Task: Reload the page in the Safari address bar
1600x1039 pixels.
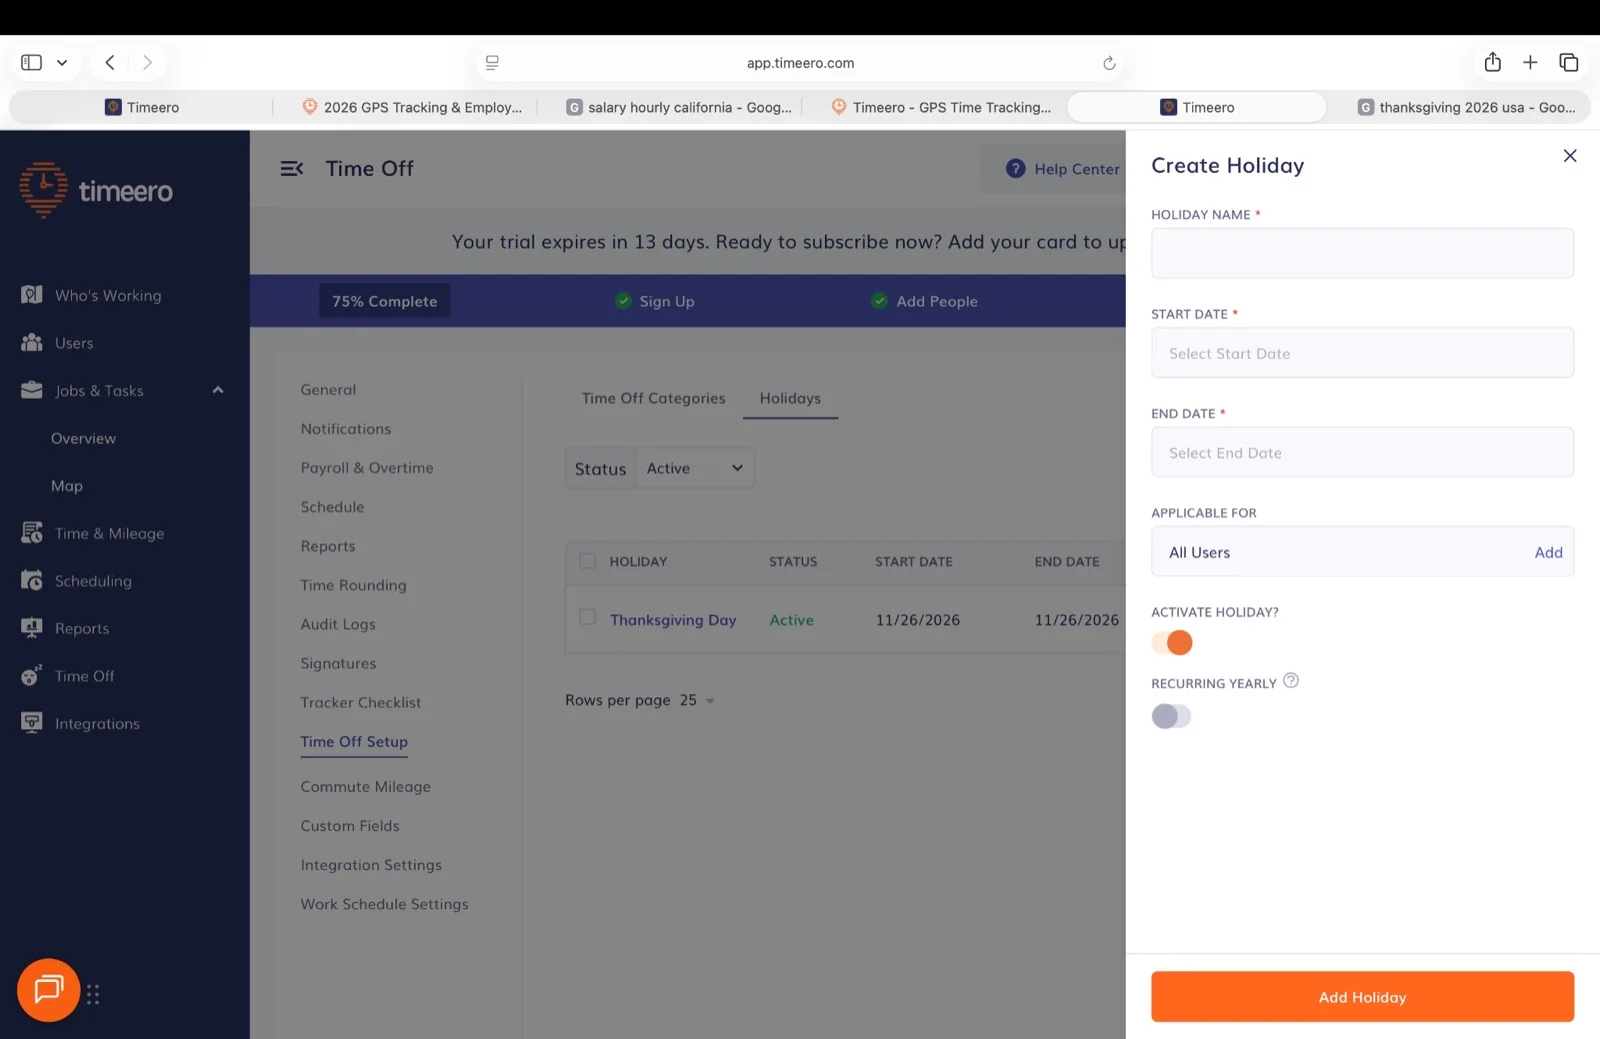Action: pyautogui.click(x=1109, y=63)
